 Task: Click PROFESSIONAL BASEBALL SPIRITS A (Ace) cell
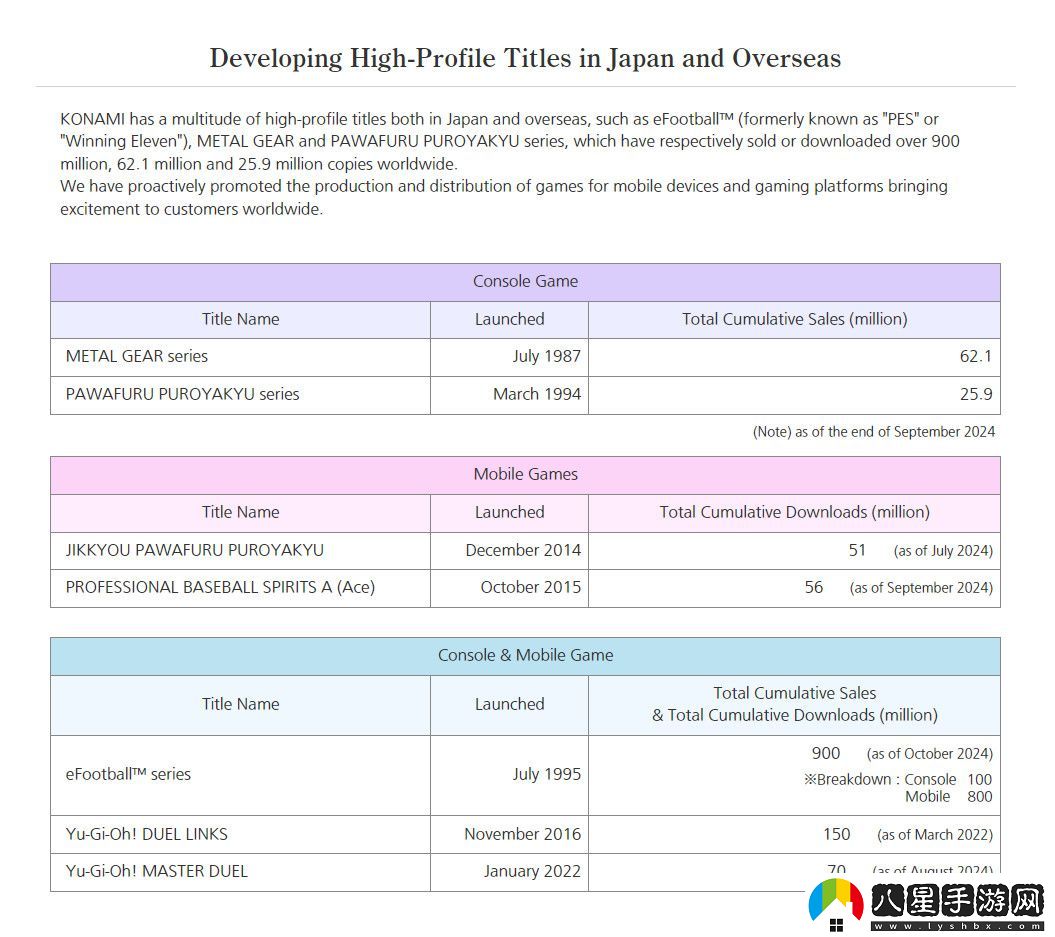[x=220, y=588]
